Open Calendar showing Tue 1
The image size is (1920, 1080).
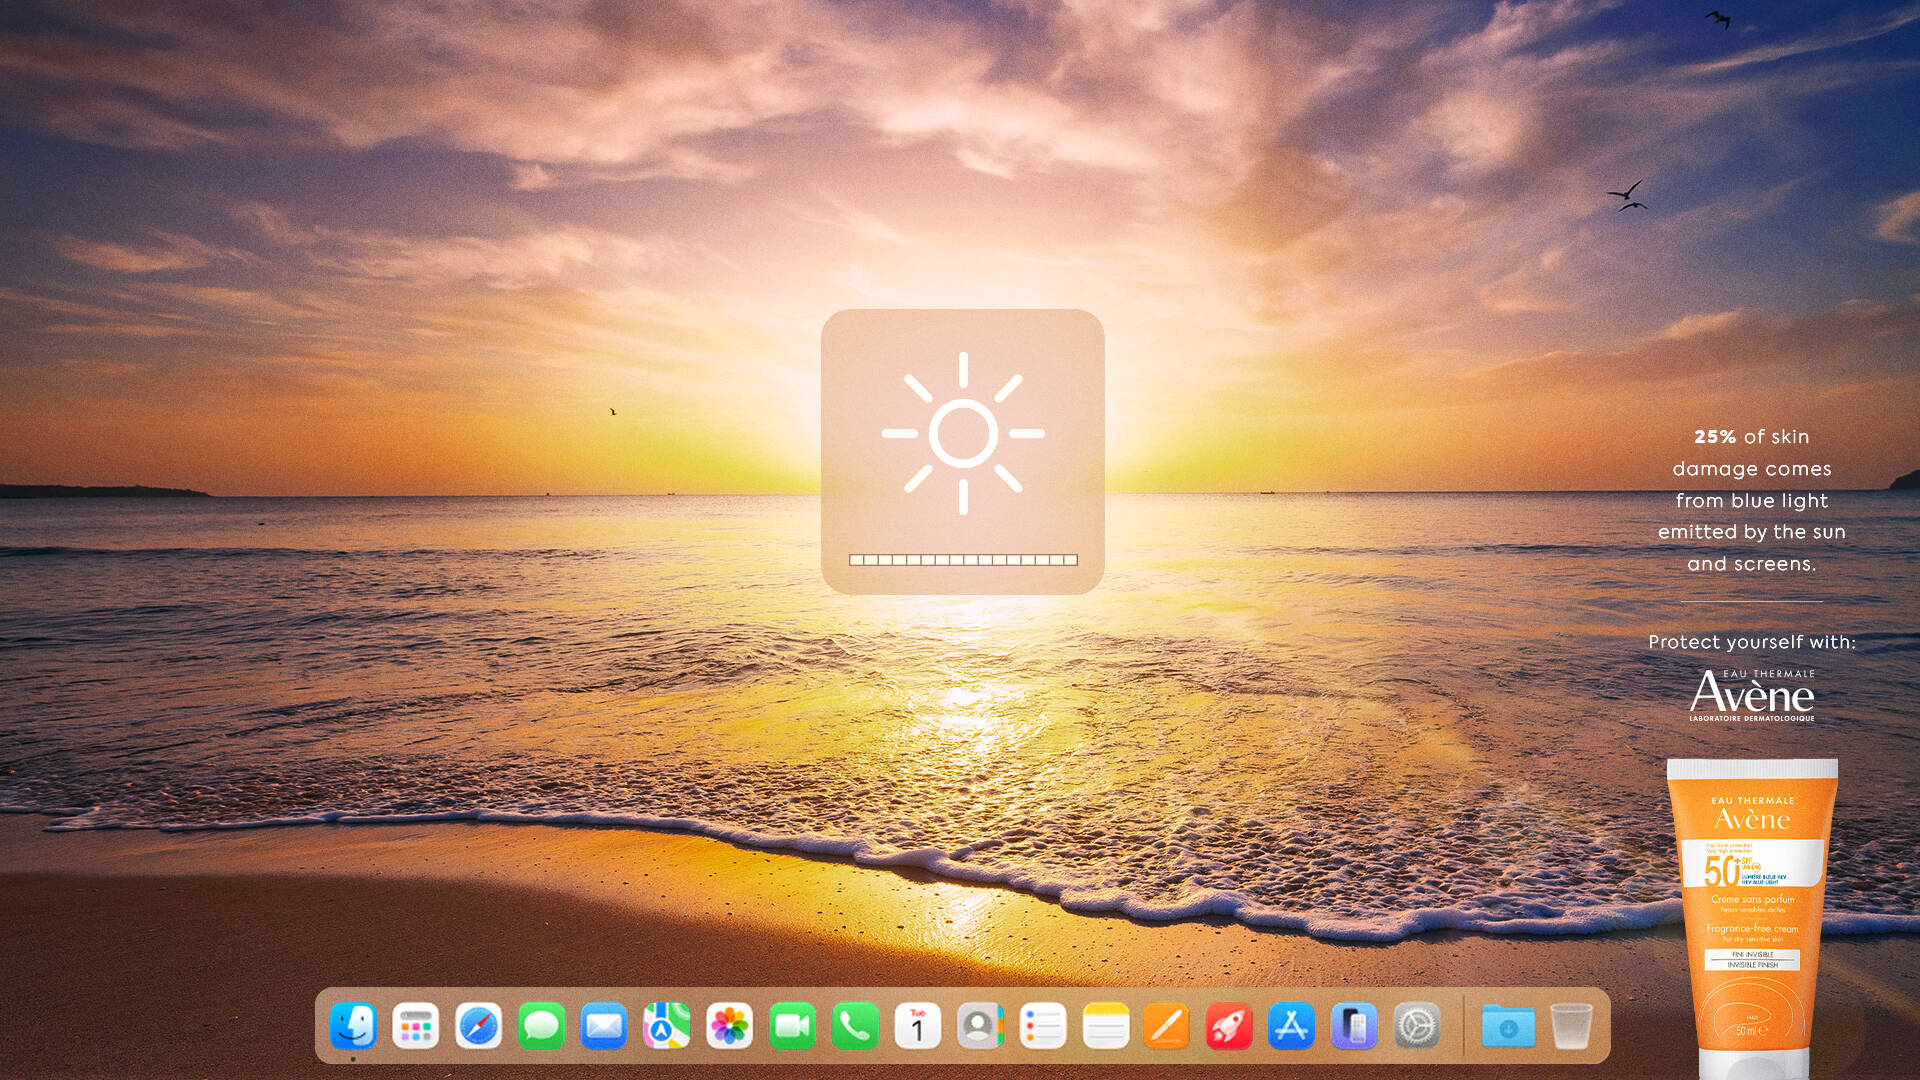(x=917, y=1026)
